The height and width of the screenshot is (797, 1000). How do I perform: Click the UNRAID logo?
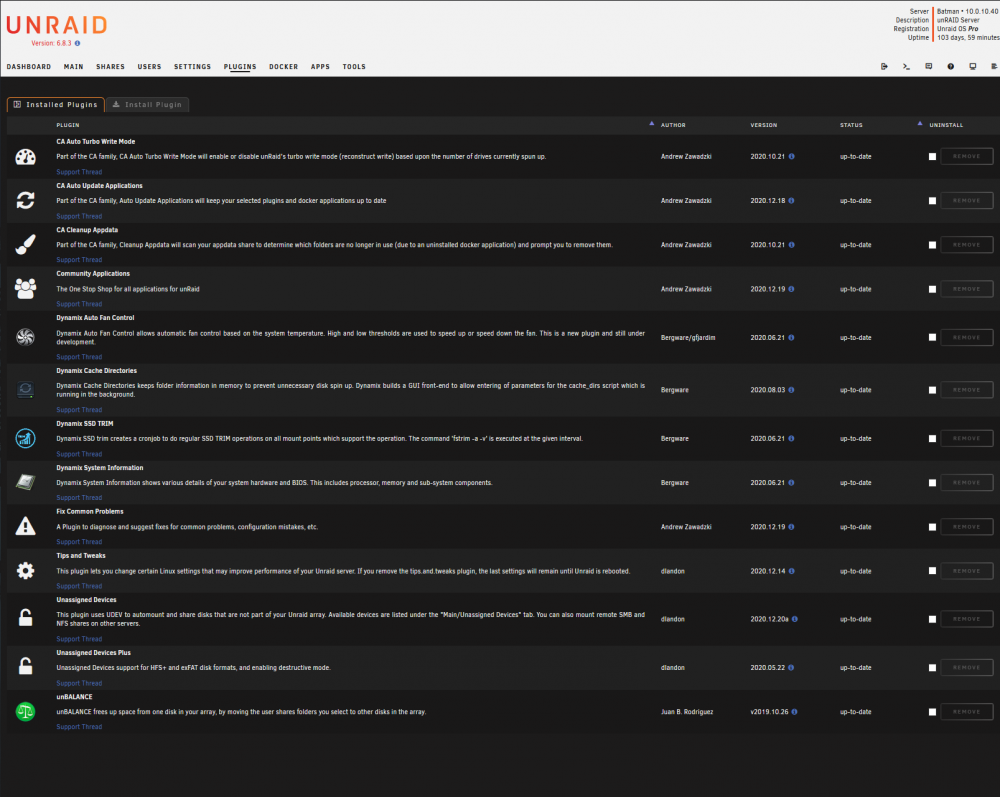click(56, 26)
